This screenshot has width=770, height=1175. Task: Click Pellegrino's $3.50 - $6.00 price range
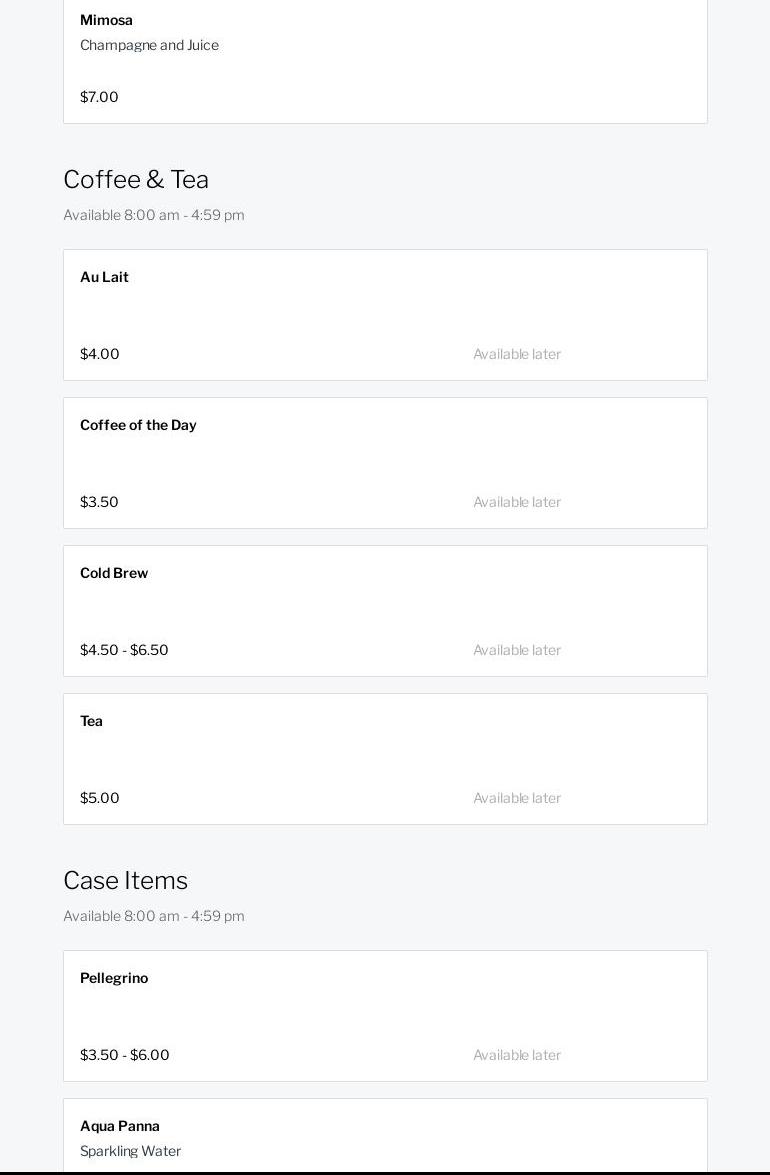click(x=125, y=1055)
